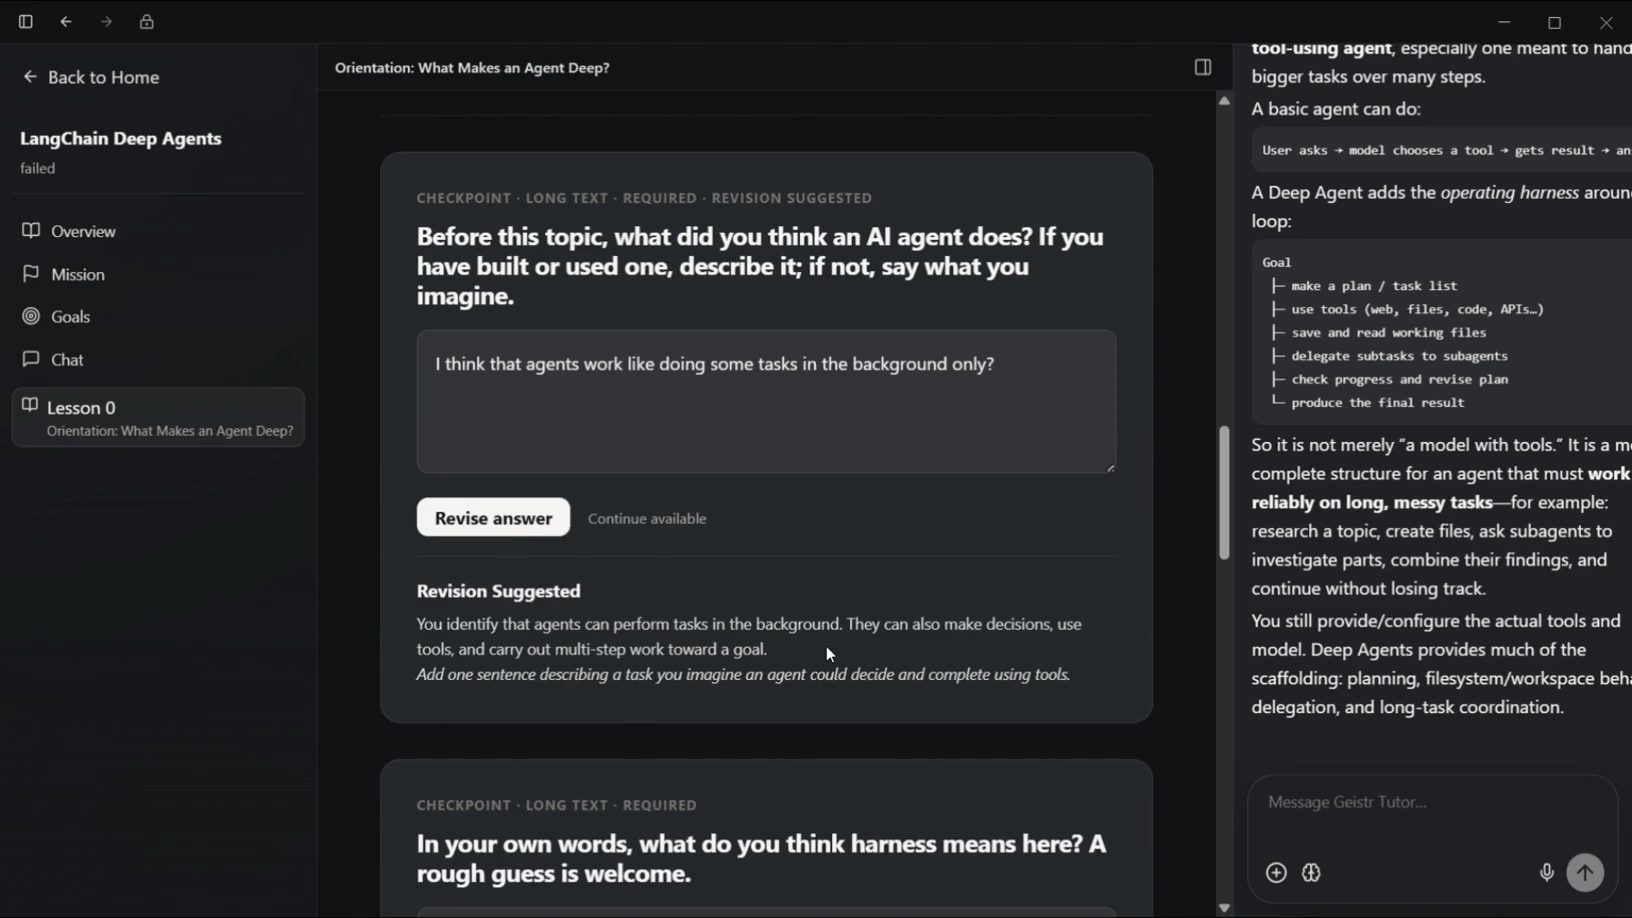Go forward with the forward arrow
The height and width of the screenshot is (918, 1632).
[106, 21]
